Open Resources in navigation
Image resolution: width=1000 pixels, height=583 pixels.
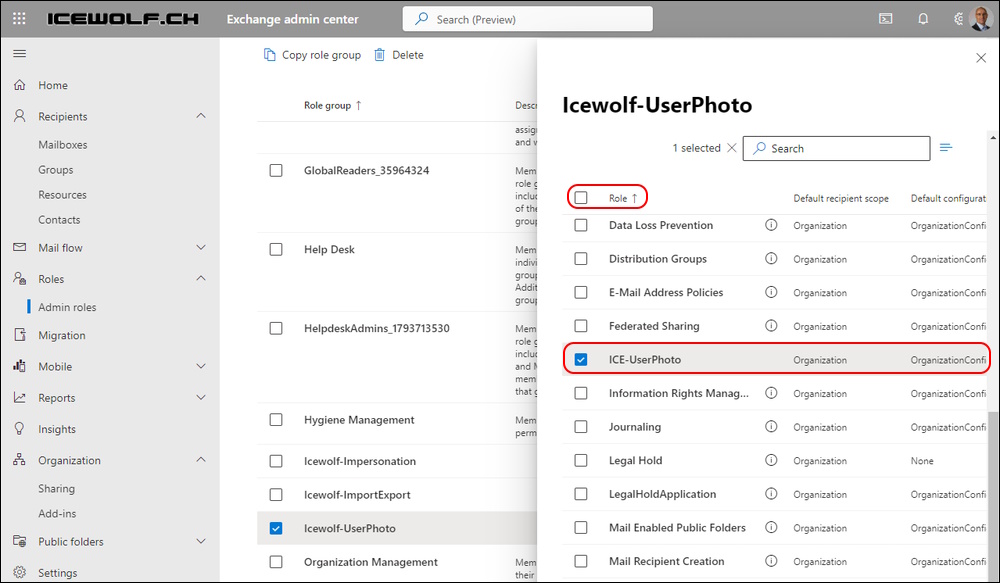(62, 195)
